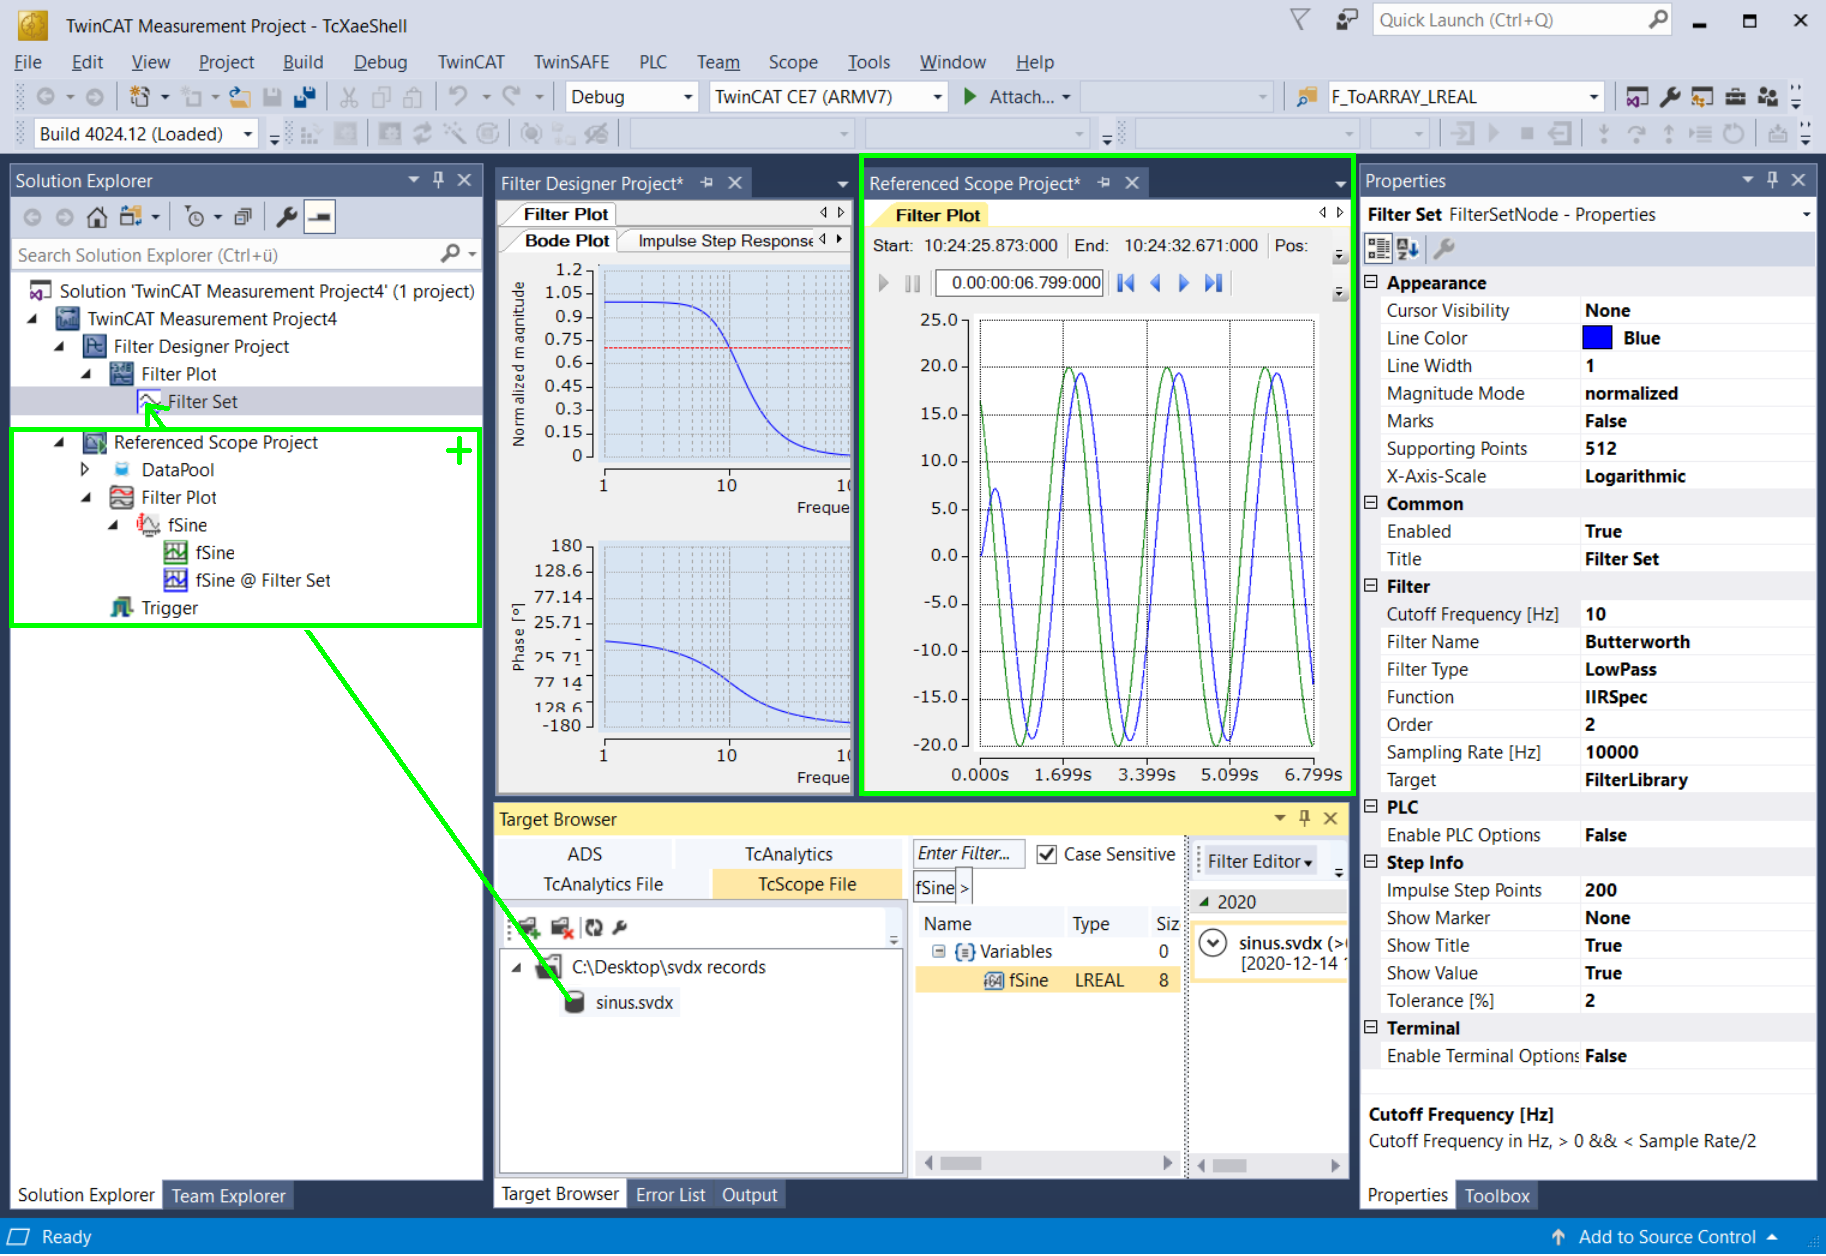Click the notifications filter flag icon
Viewport: 1826px width, 1256px height.
point(1300,20)
